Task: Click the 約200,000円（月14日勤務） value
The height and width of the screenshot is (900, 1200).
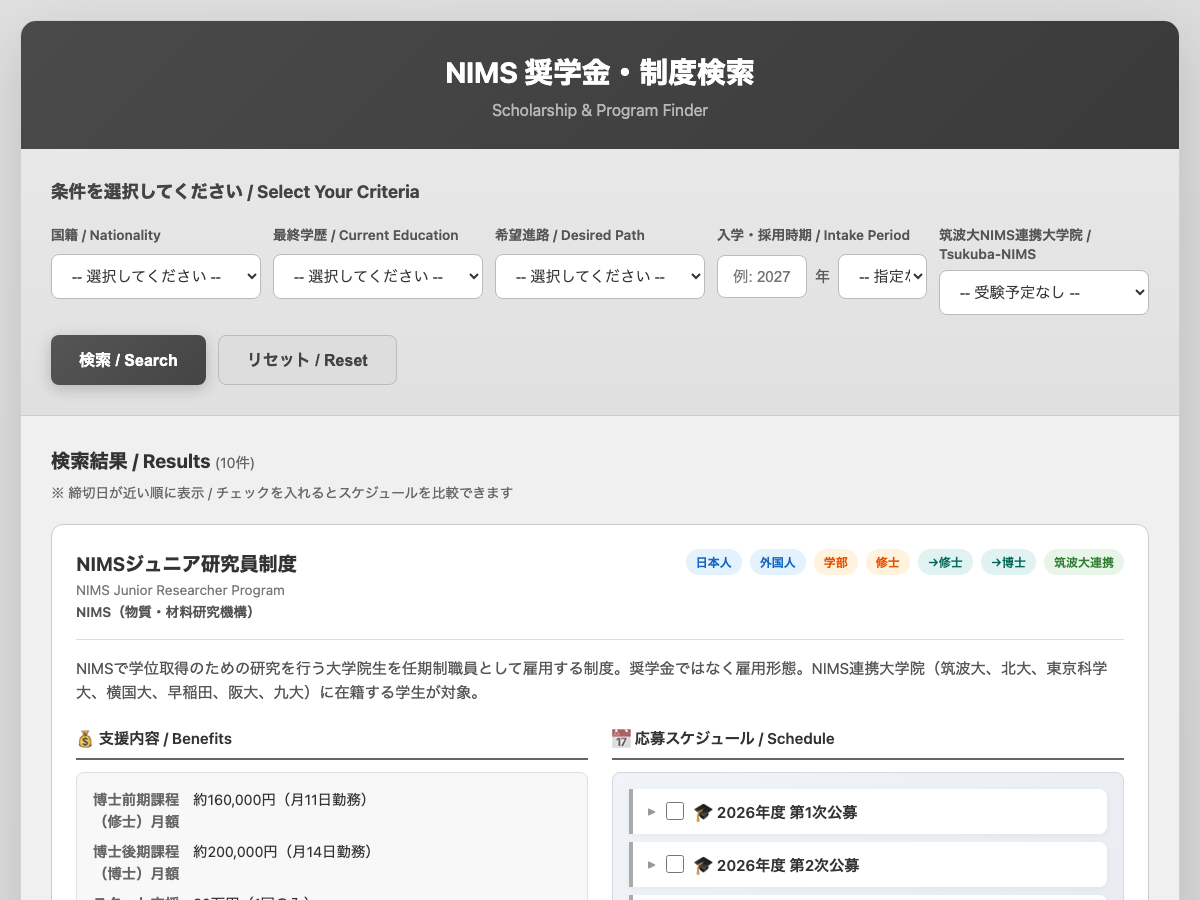Action: 283,851
